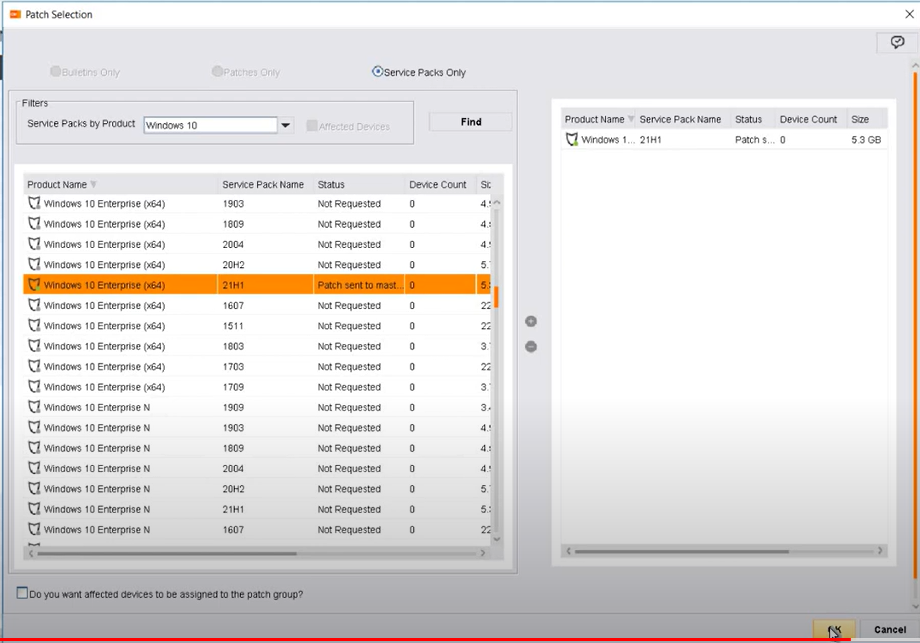The width and height of the screenshot is (920, 643).
Task: Click the add (plus) patch icon
Action: point(531,321)
